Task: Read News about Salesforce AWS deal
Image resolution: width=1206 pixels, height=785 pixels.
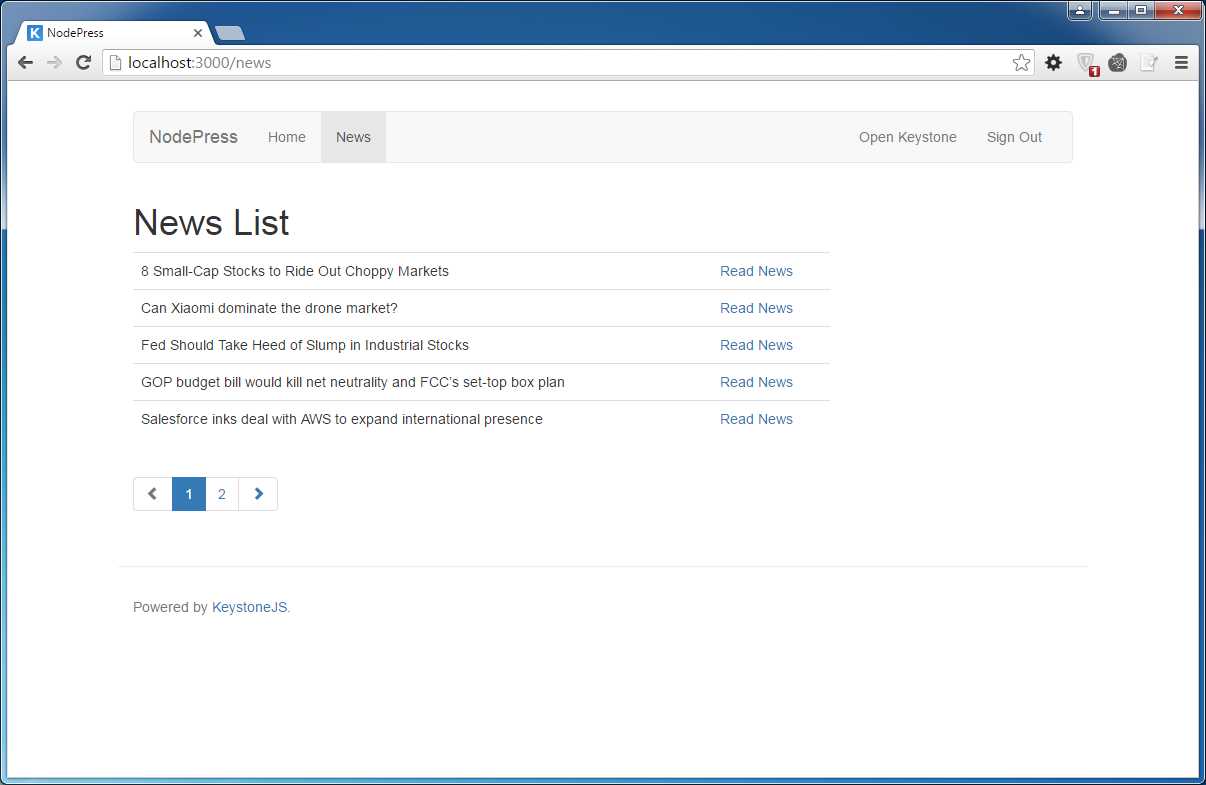Action: pyautogui.click(x=756, y=419)
